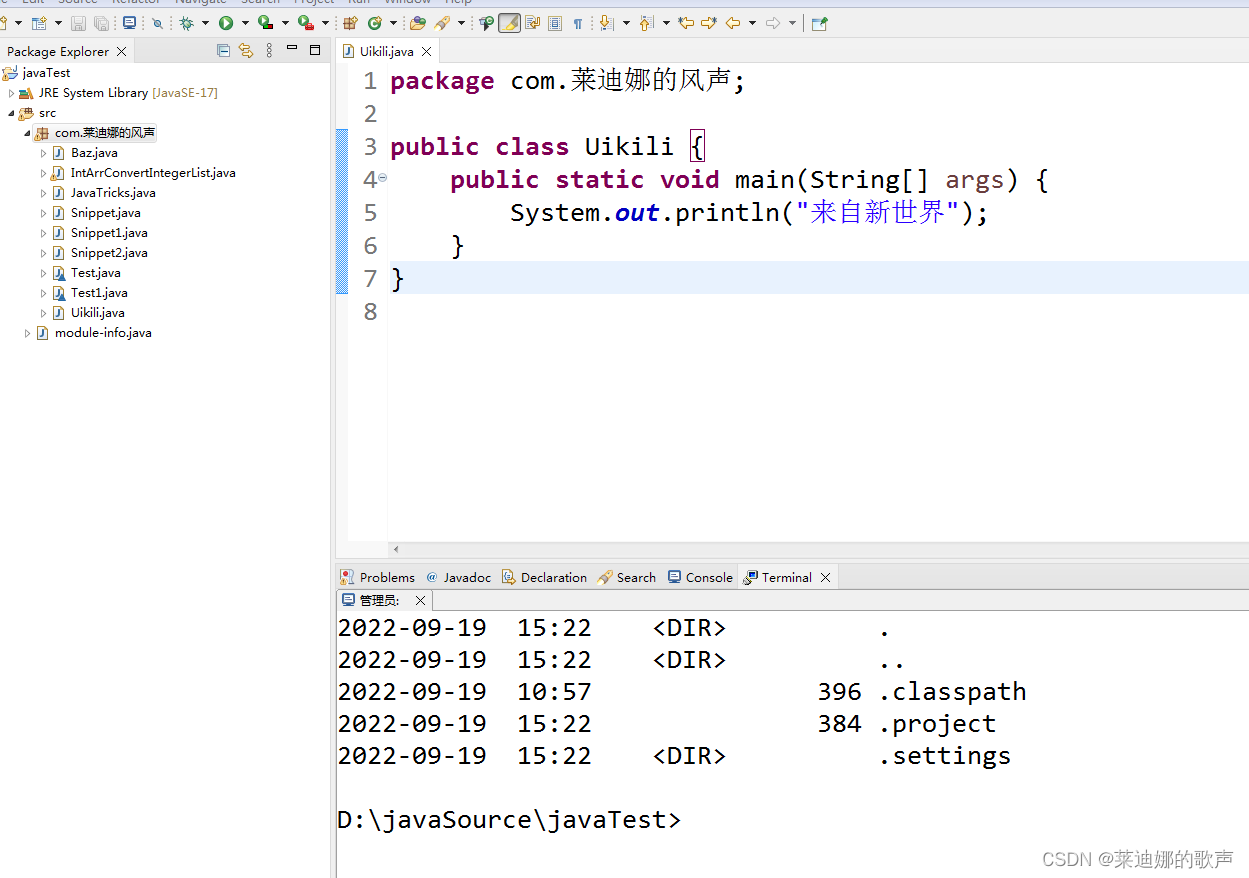Click the Save All toolbar icon
The height and width of the screenshot is (878, 1249).
click(x=100, y=23)
